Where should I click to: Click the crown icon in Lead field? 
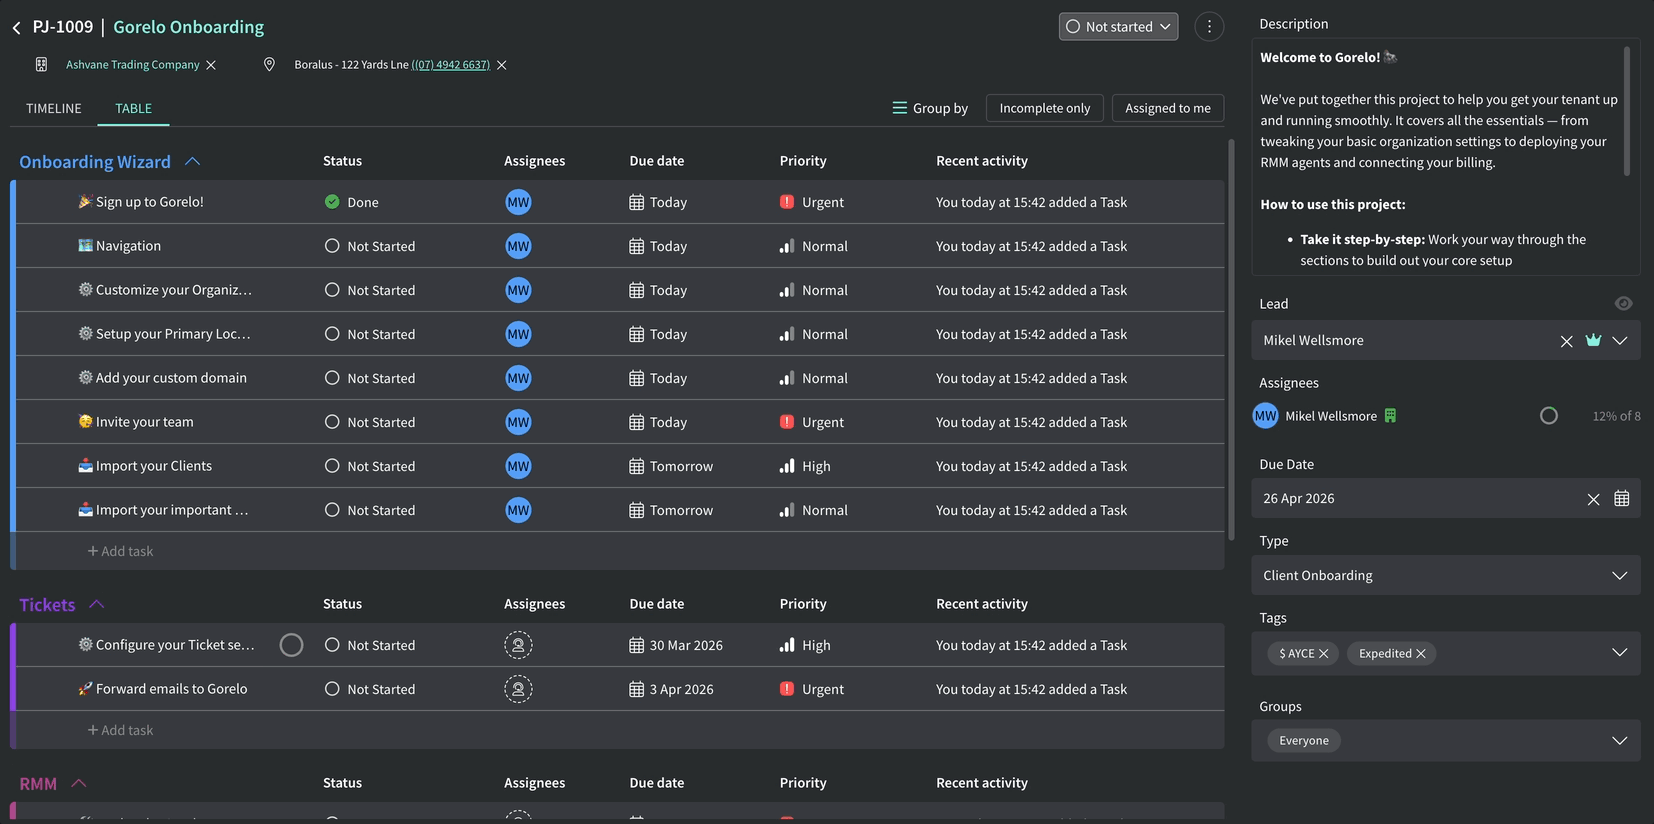click(1593, 341)
